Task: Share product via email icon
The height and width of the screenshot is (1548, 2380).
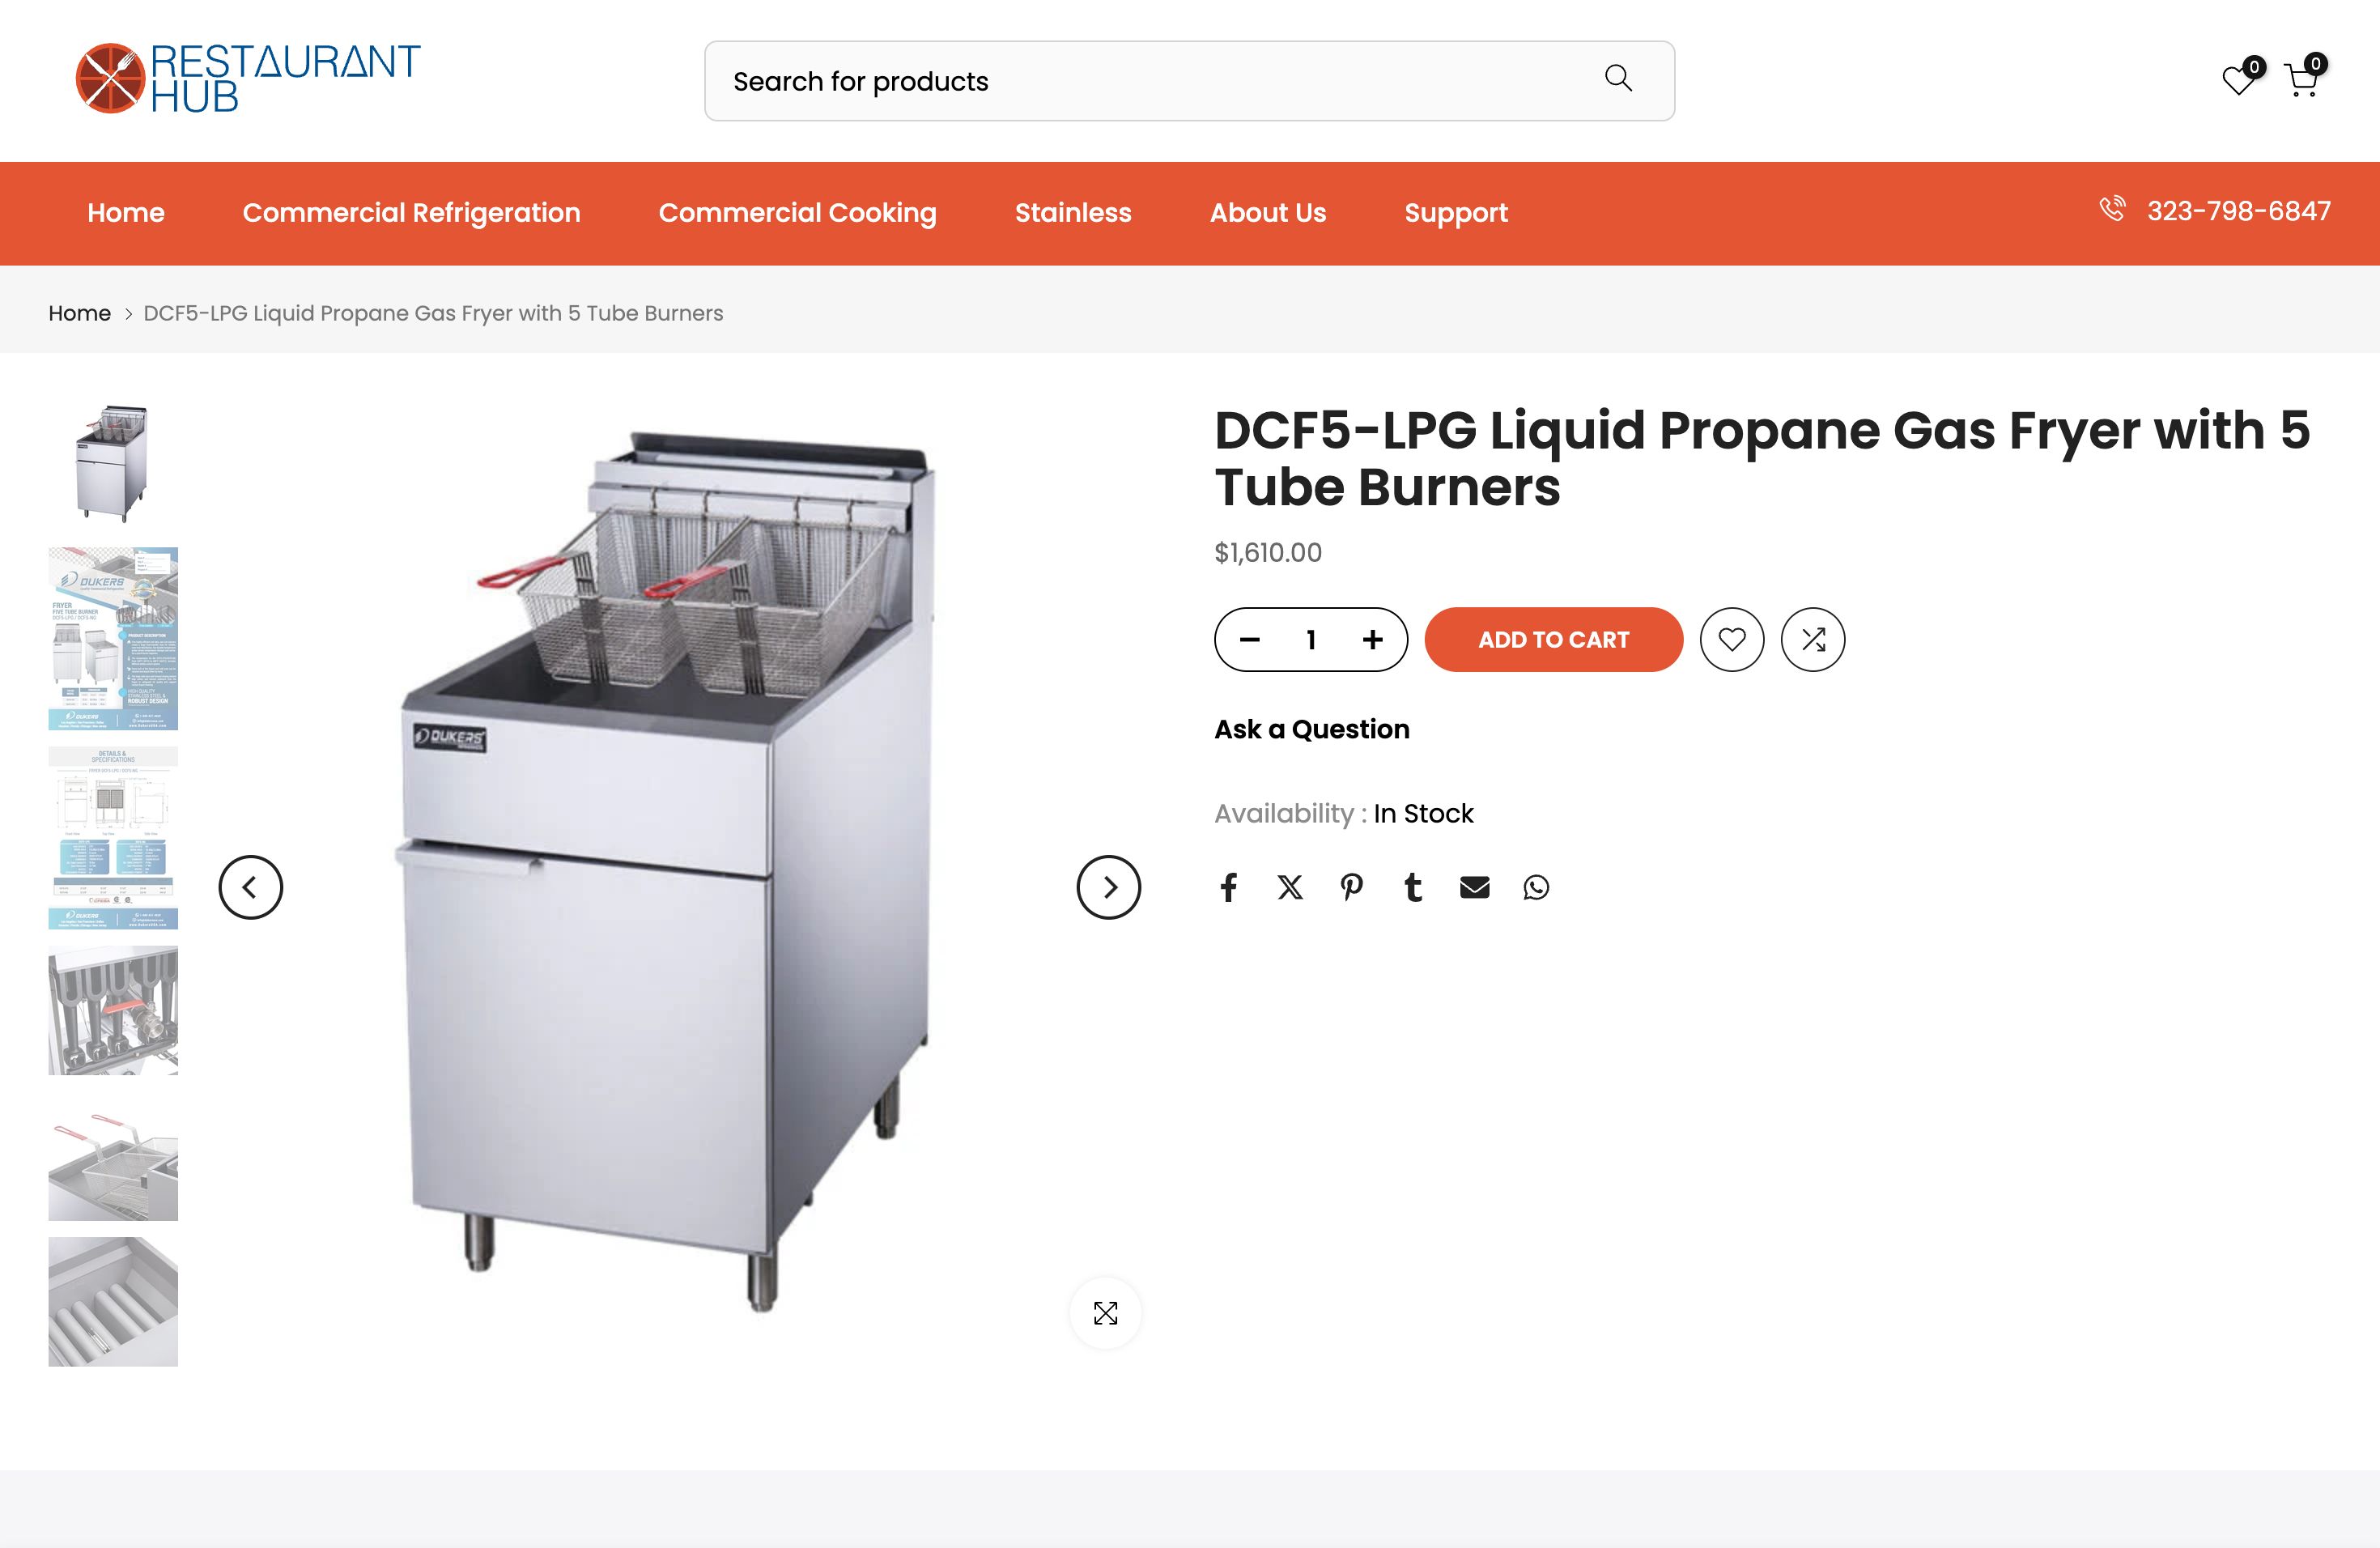Action: [x=1474, y=887]
